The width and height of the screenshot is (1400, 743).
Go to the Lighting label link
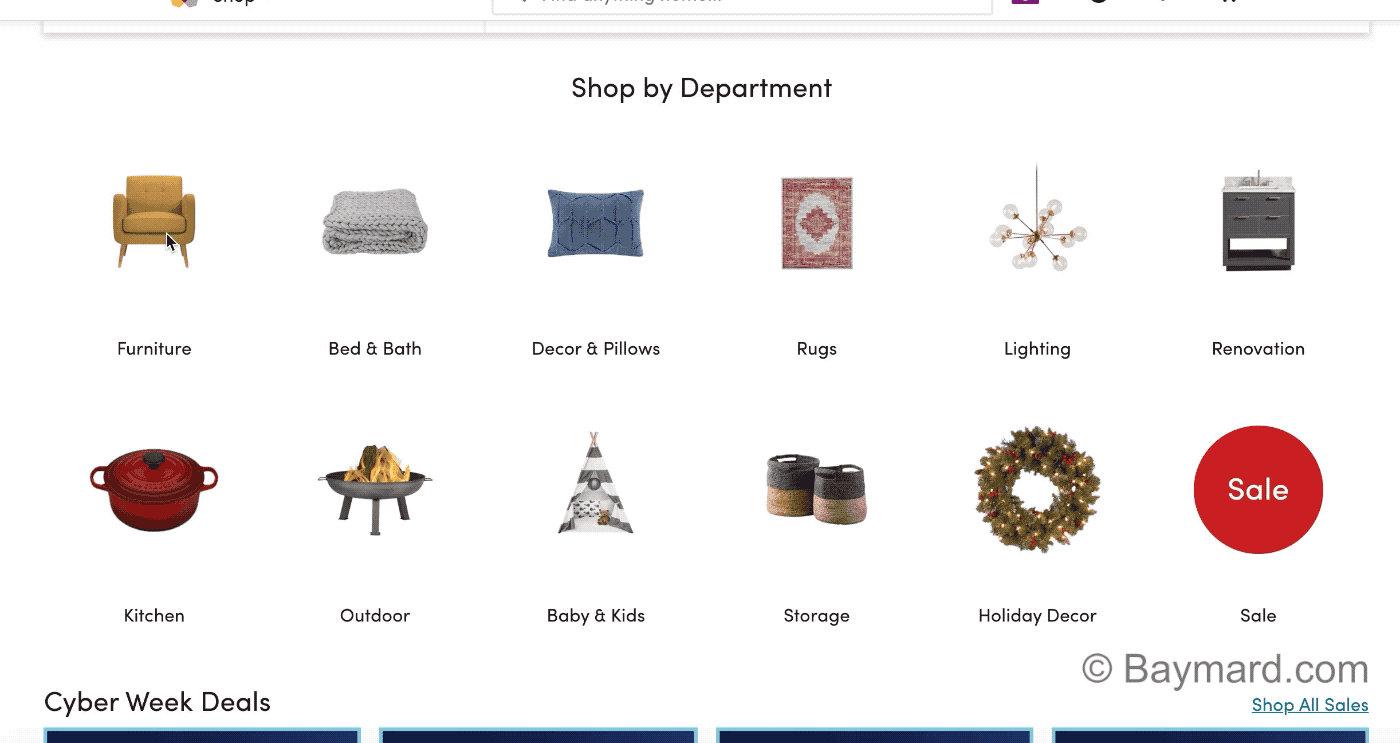tap(1037, 349)
